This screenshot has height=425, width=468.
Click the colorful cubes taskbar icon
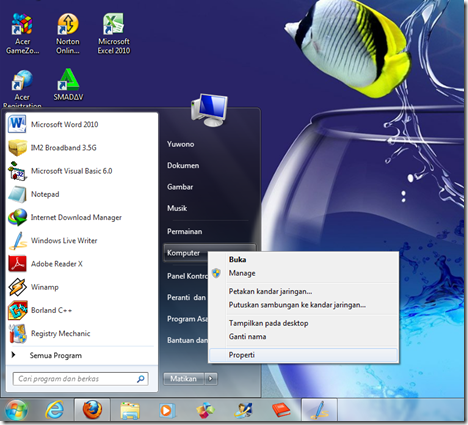(x=205, y=410)
